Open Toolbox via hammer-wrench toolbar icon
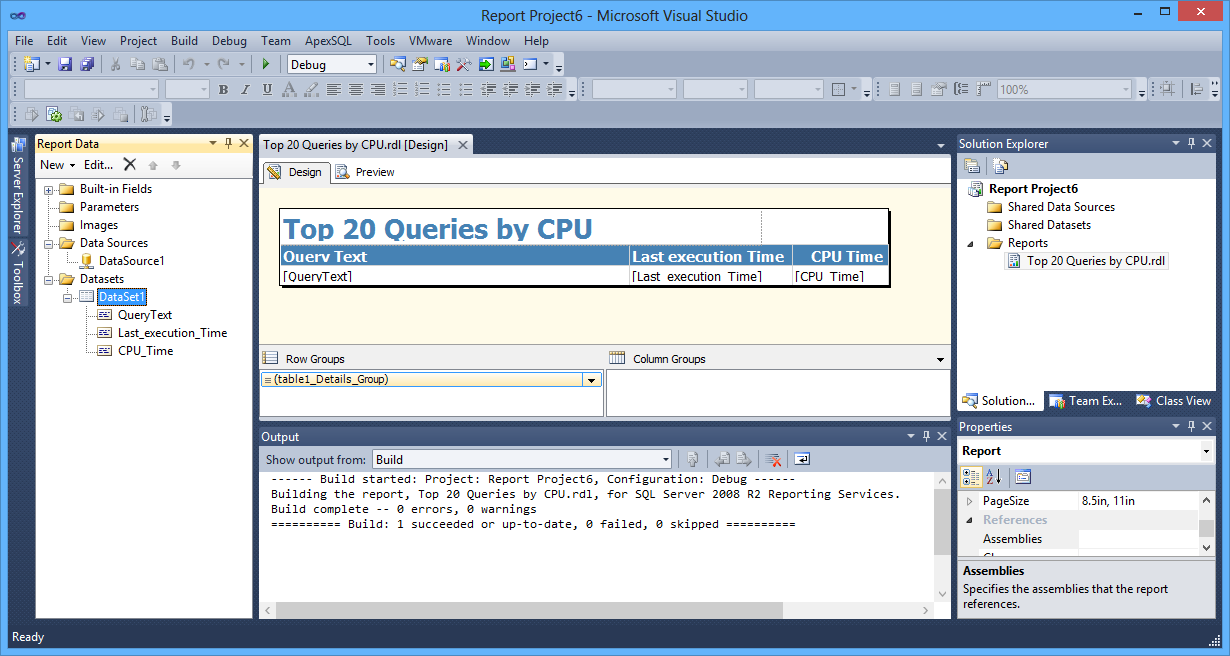The image size is (1230, 656). click(x=463, y=64)
